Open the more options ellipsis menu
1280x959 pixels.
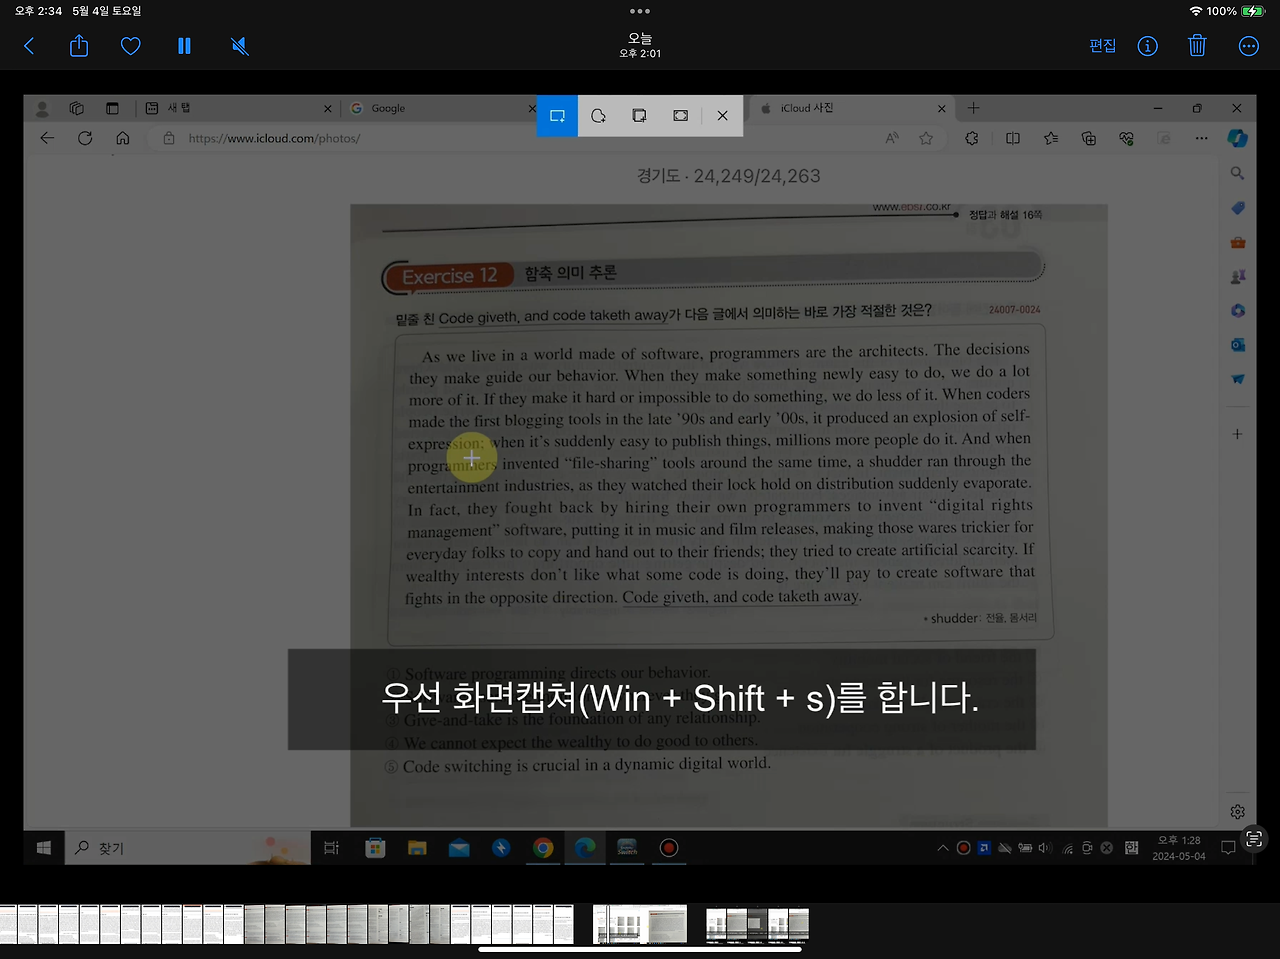(x=1249, y=46)
